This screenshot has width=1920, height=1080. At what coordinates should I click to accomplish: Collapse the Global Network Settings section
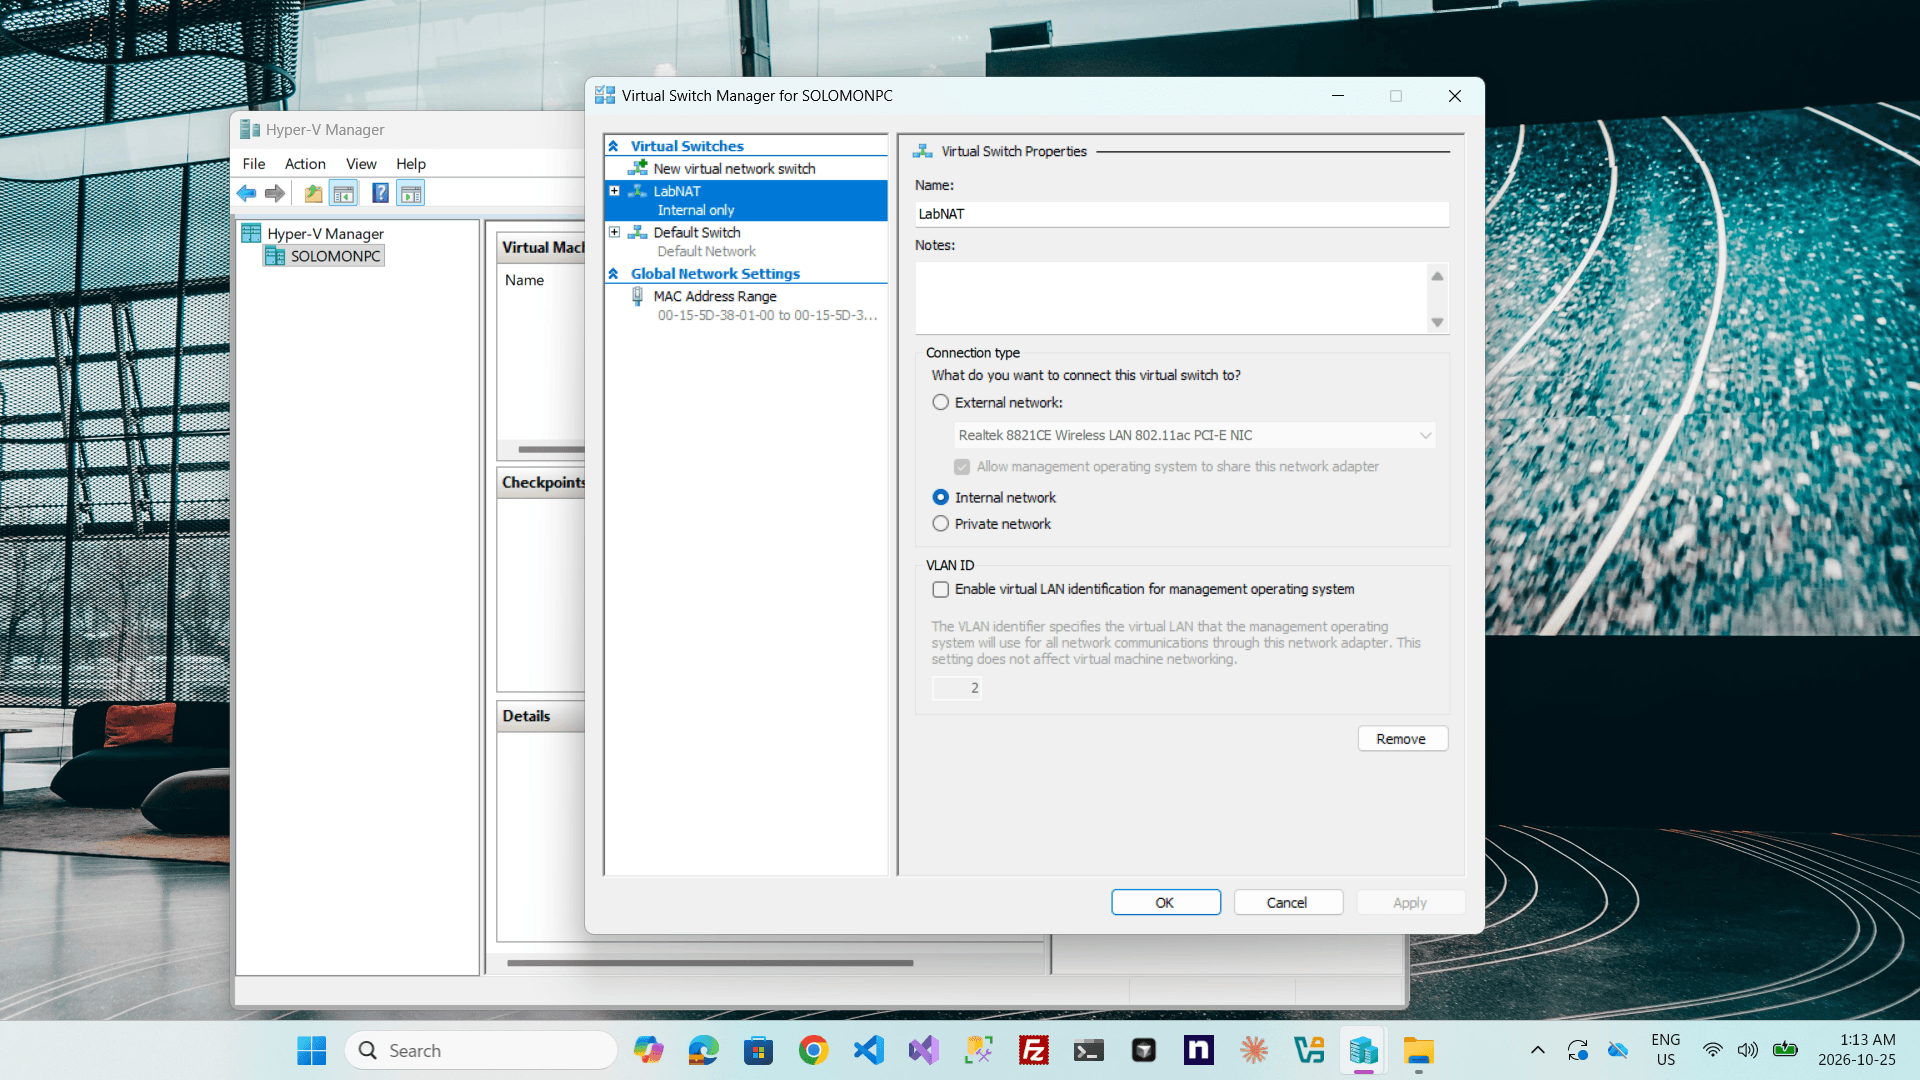tap(613, 274)
